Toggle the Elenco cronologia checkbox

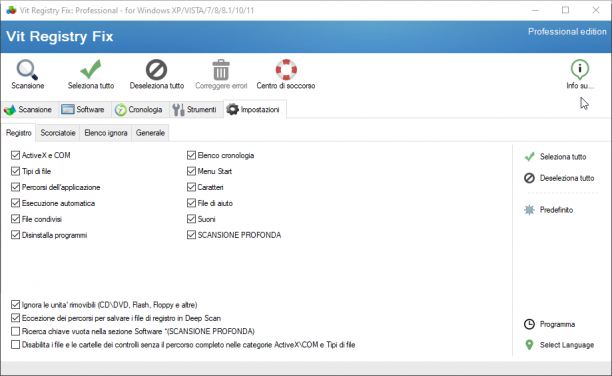(x=191, y=155)
